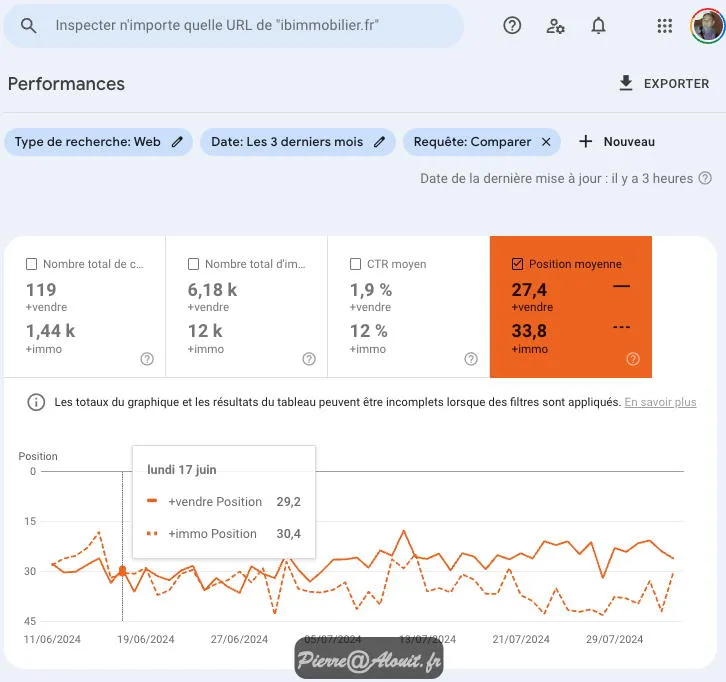Image resolution: width=726 pixels, height=682 pixels.
Task: Check the Nombre total d'impressions box
Action: click(x=194, y=264)
